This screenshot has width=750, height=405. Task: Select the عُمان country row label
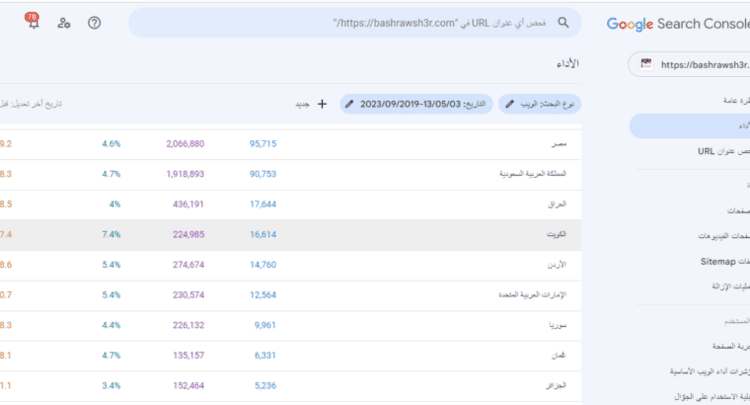click(558, 355)
